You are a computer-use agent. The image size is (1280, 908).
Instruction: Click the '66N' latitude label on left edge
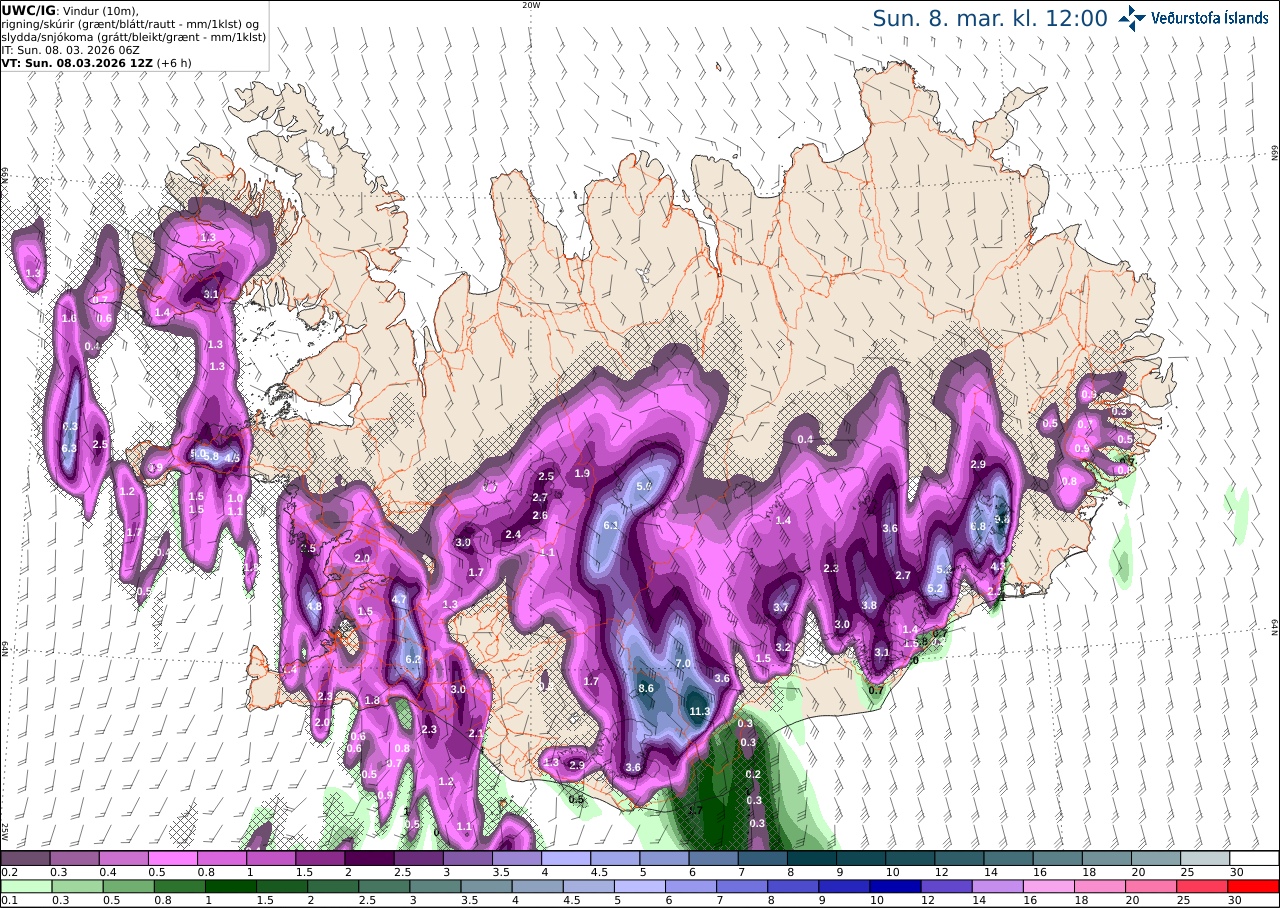pyautogui.click(x=5, y=176)
